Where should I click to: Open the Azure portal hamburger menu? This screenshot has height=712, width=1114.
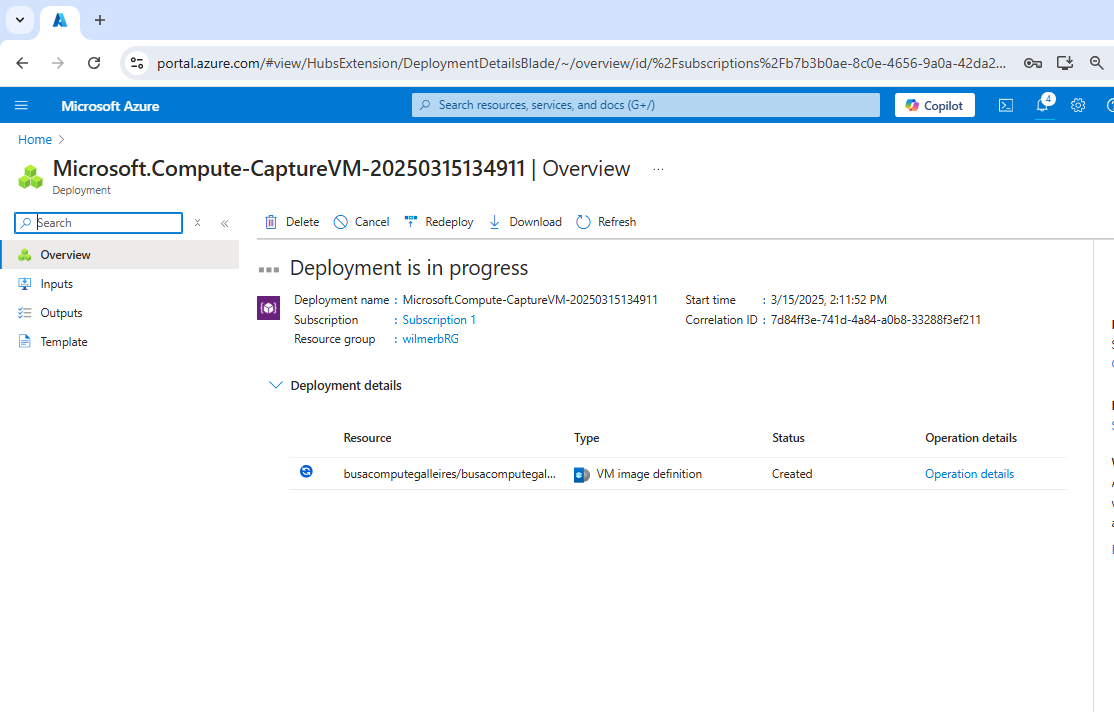[21, 105]
